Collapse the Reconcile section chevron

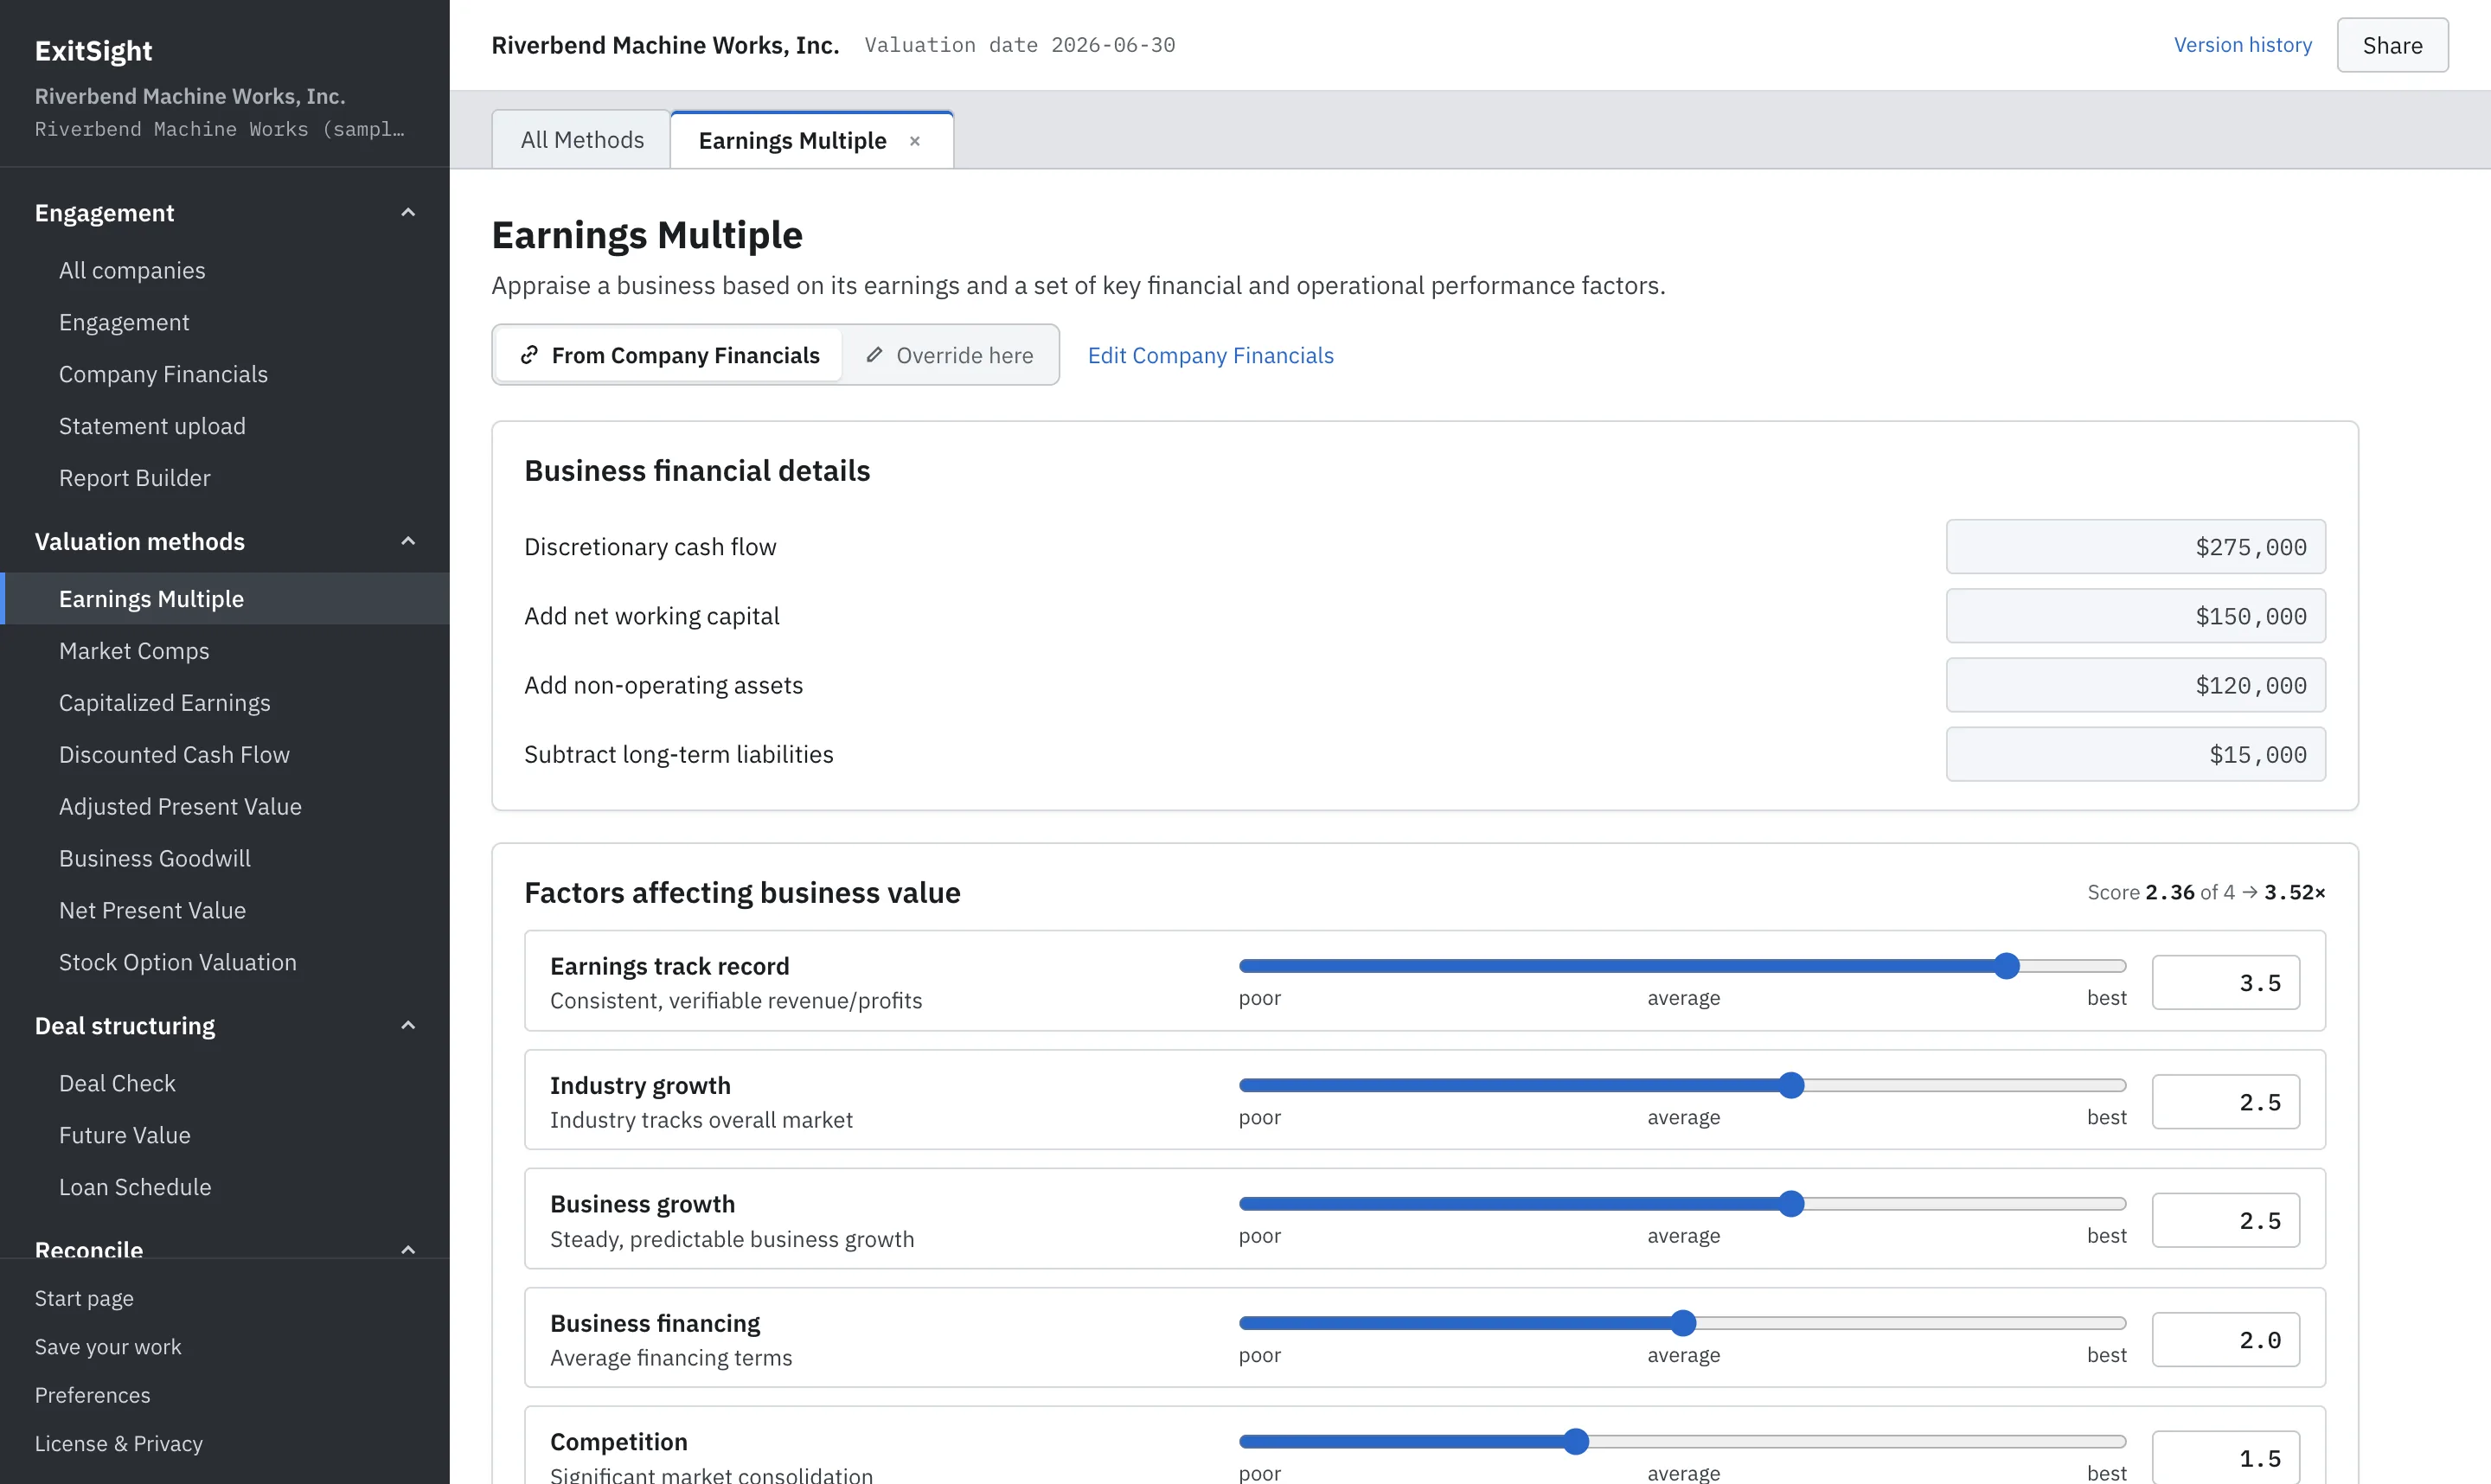[408, 1249]
